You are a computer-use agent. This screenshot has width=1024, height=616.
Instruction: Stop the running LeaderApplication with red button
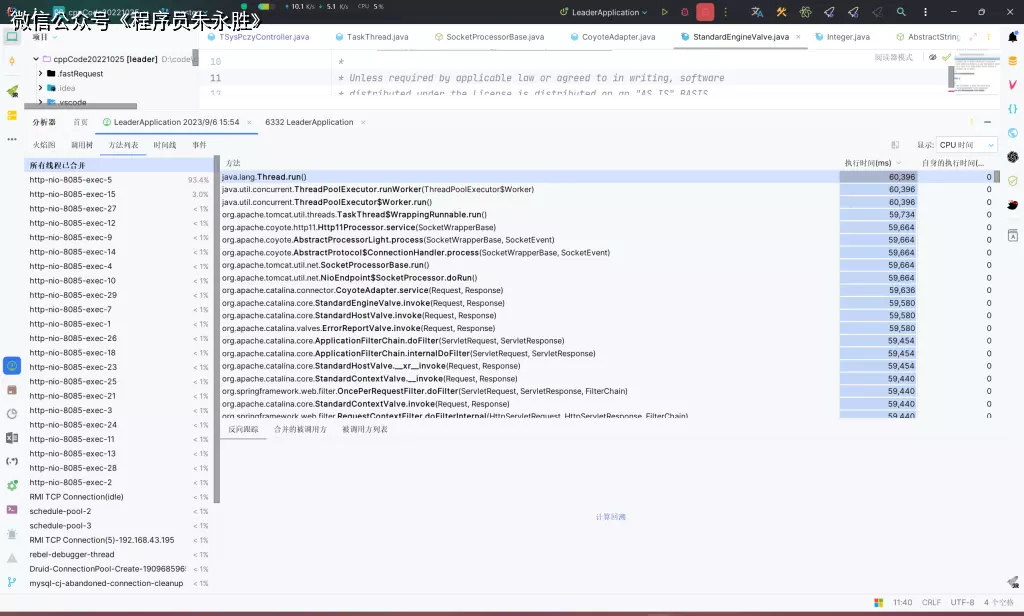tap(705, 12)
